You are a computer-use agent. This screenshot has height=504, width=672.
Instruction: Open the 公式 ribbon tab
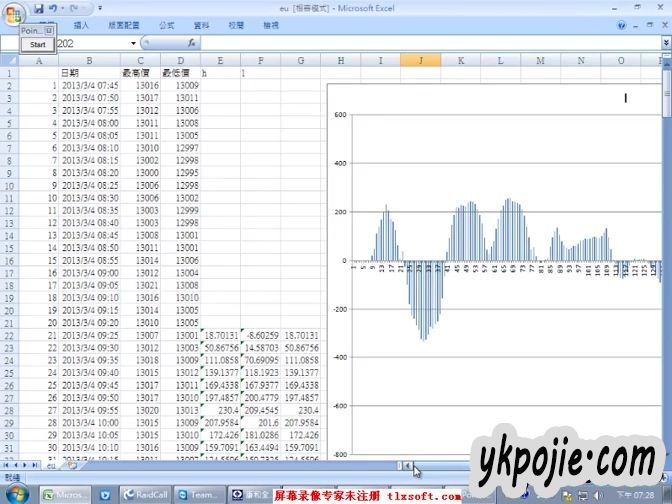[x=166, y=24]
